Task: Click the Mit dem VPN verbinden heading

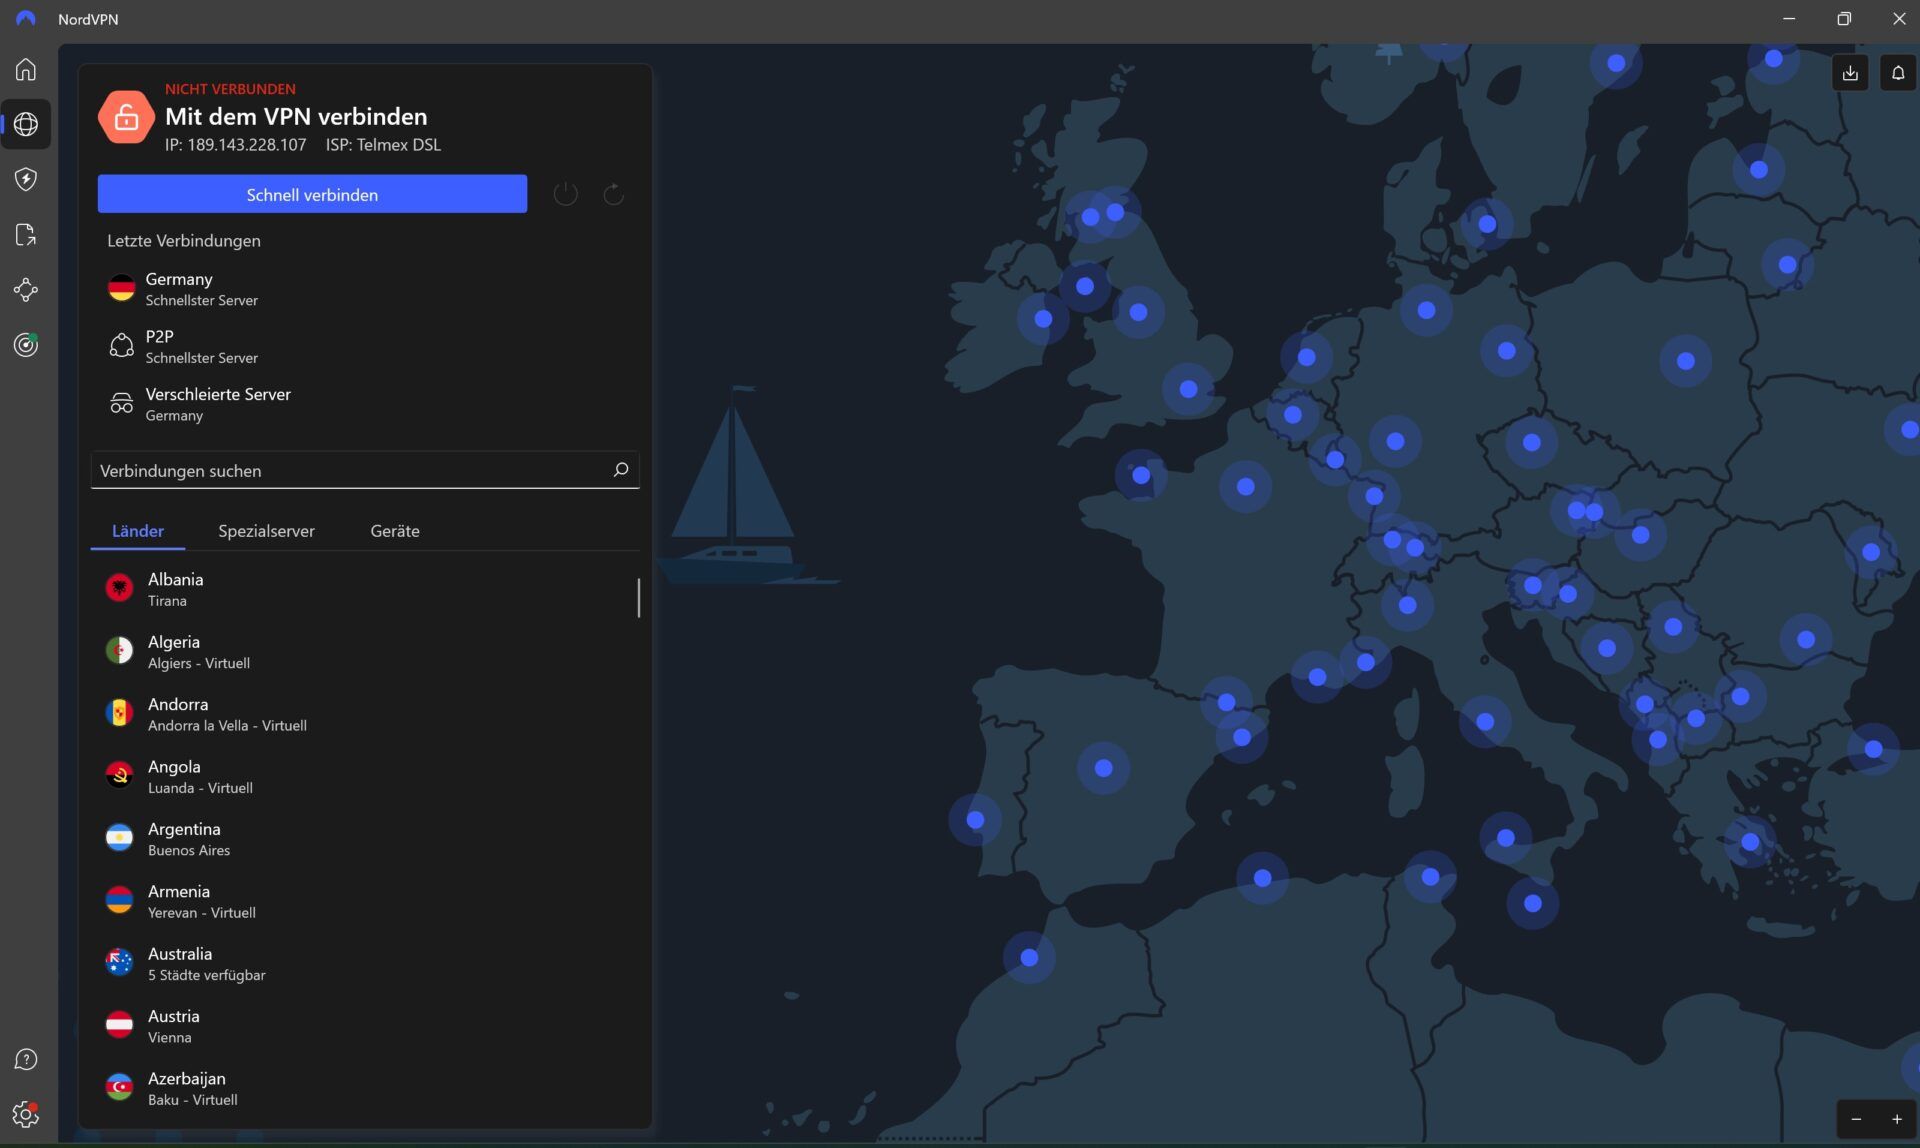Action: (x=296, y=116)
